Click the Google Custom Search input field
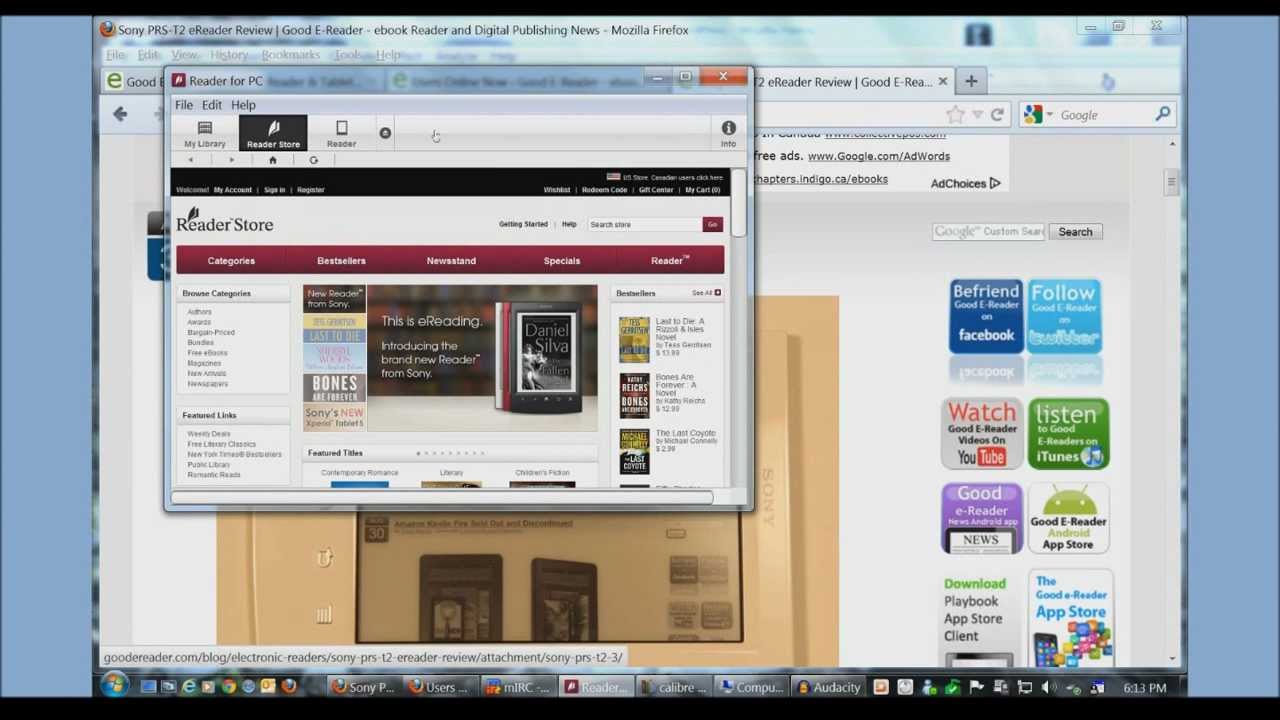The width and height of the screenshot is (1280, 720). (x=988, y=232)
